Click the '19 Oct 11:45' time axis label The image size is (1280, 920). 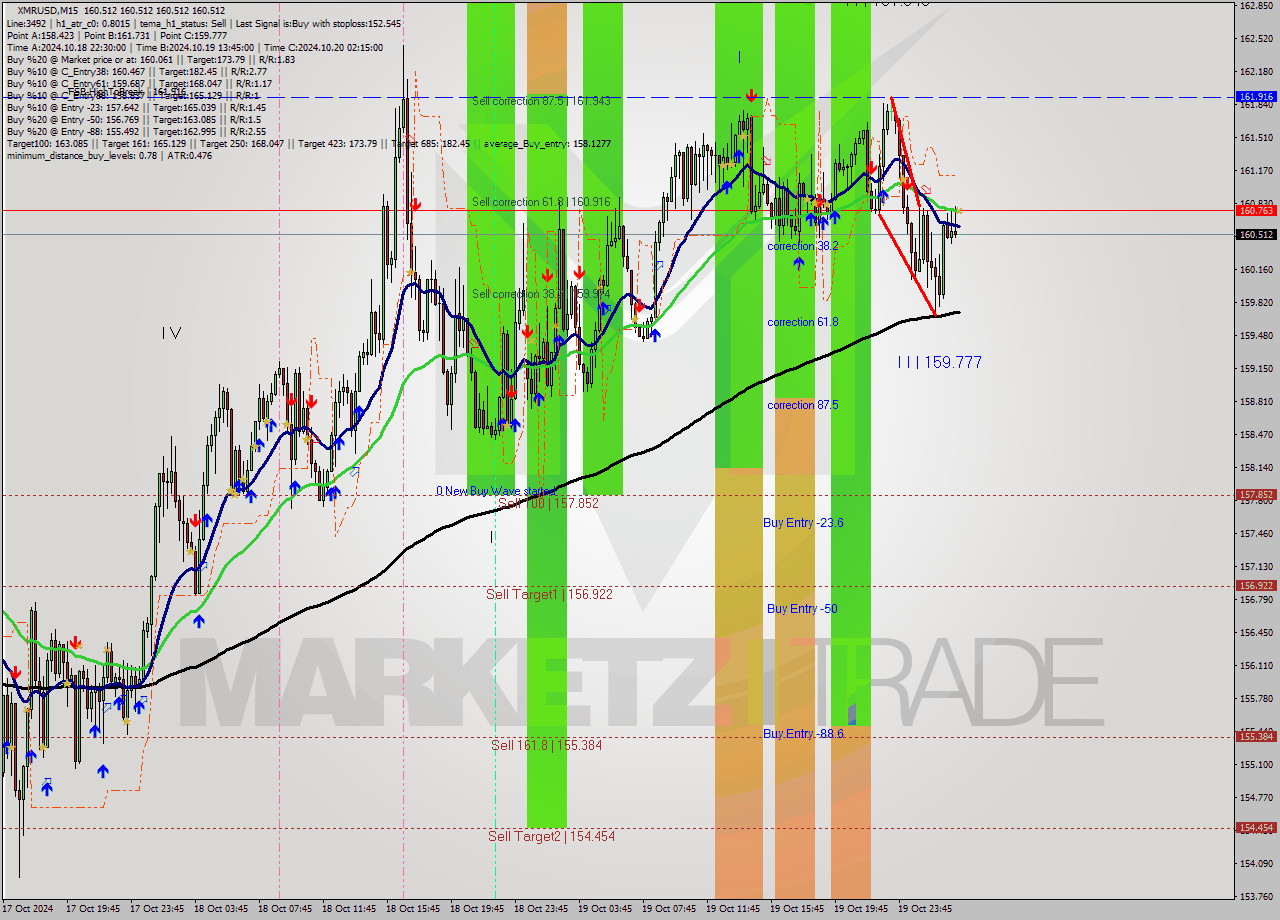click(x=733, y=909)
